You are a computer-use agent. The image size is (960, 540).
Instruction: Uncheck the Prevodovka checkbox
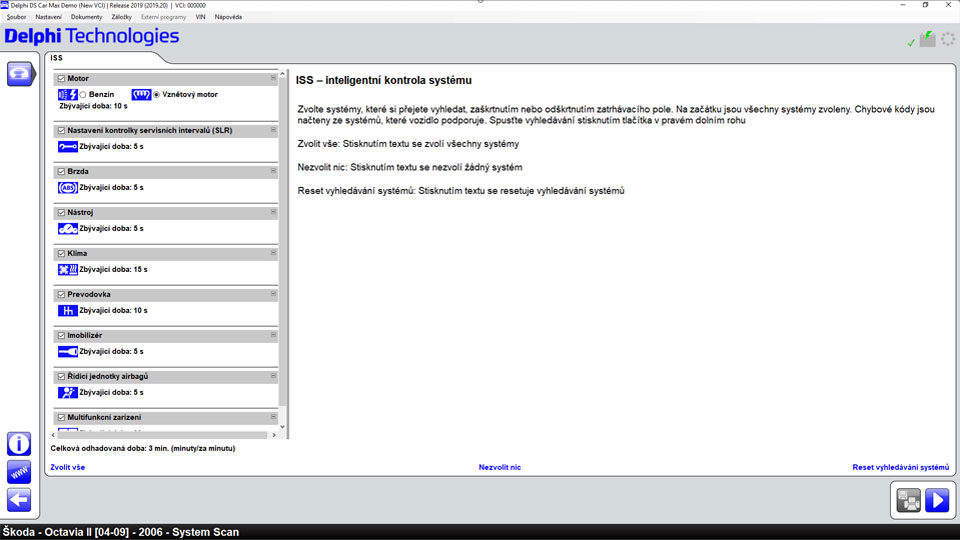[x=61, y=294]
